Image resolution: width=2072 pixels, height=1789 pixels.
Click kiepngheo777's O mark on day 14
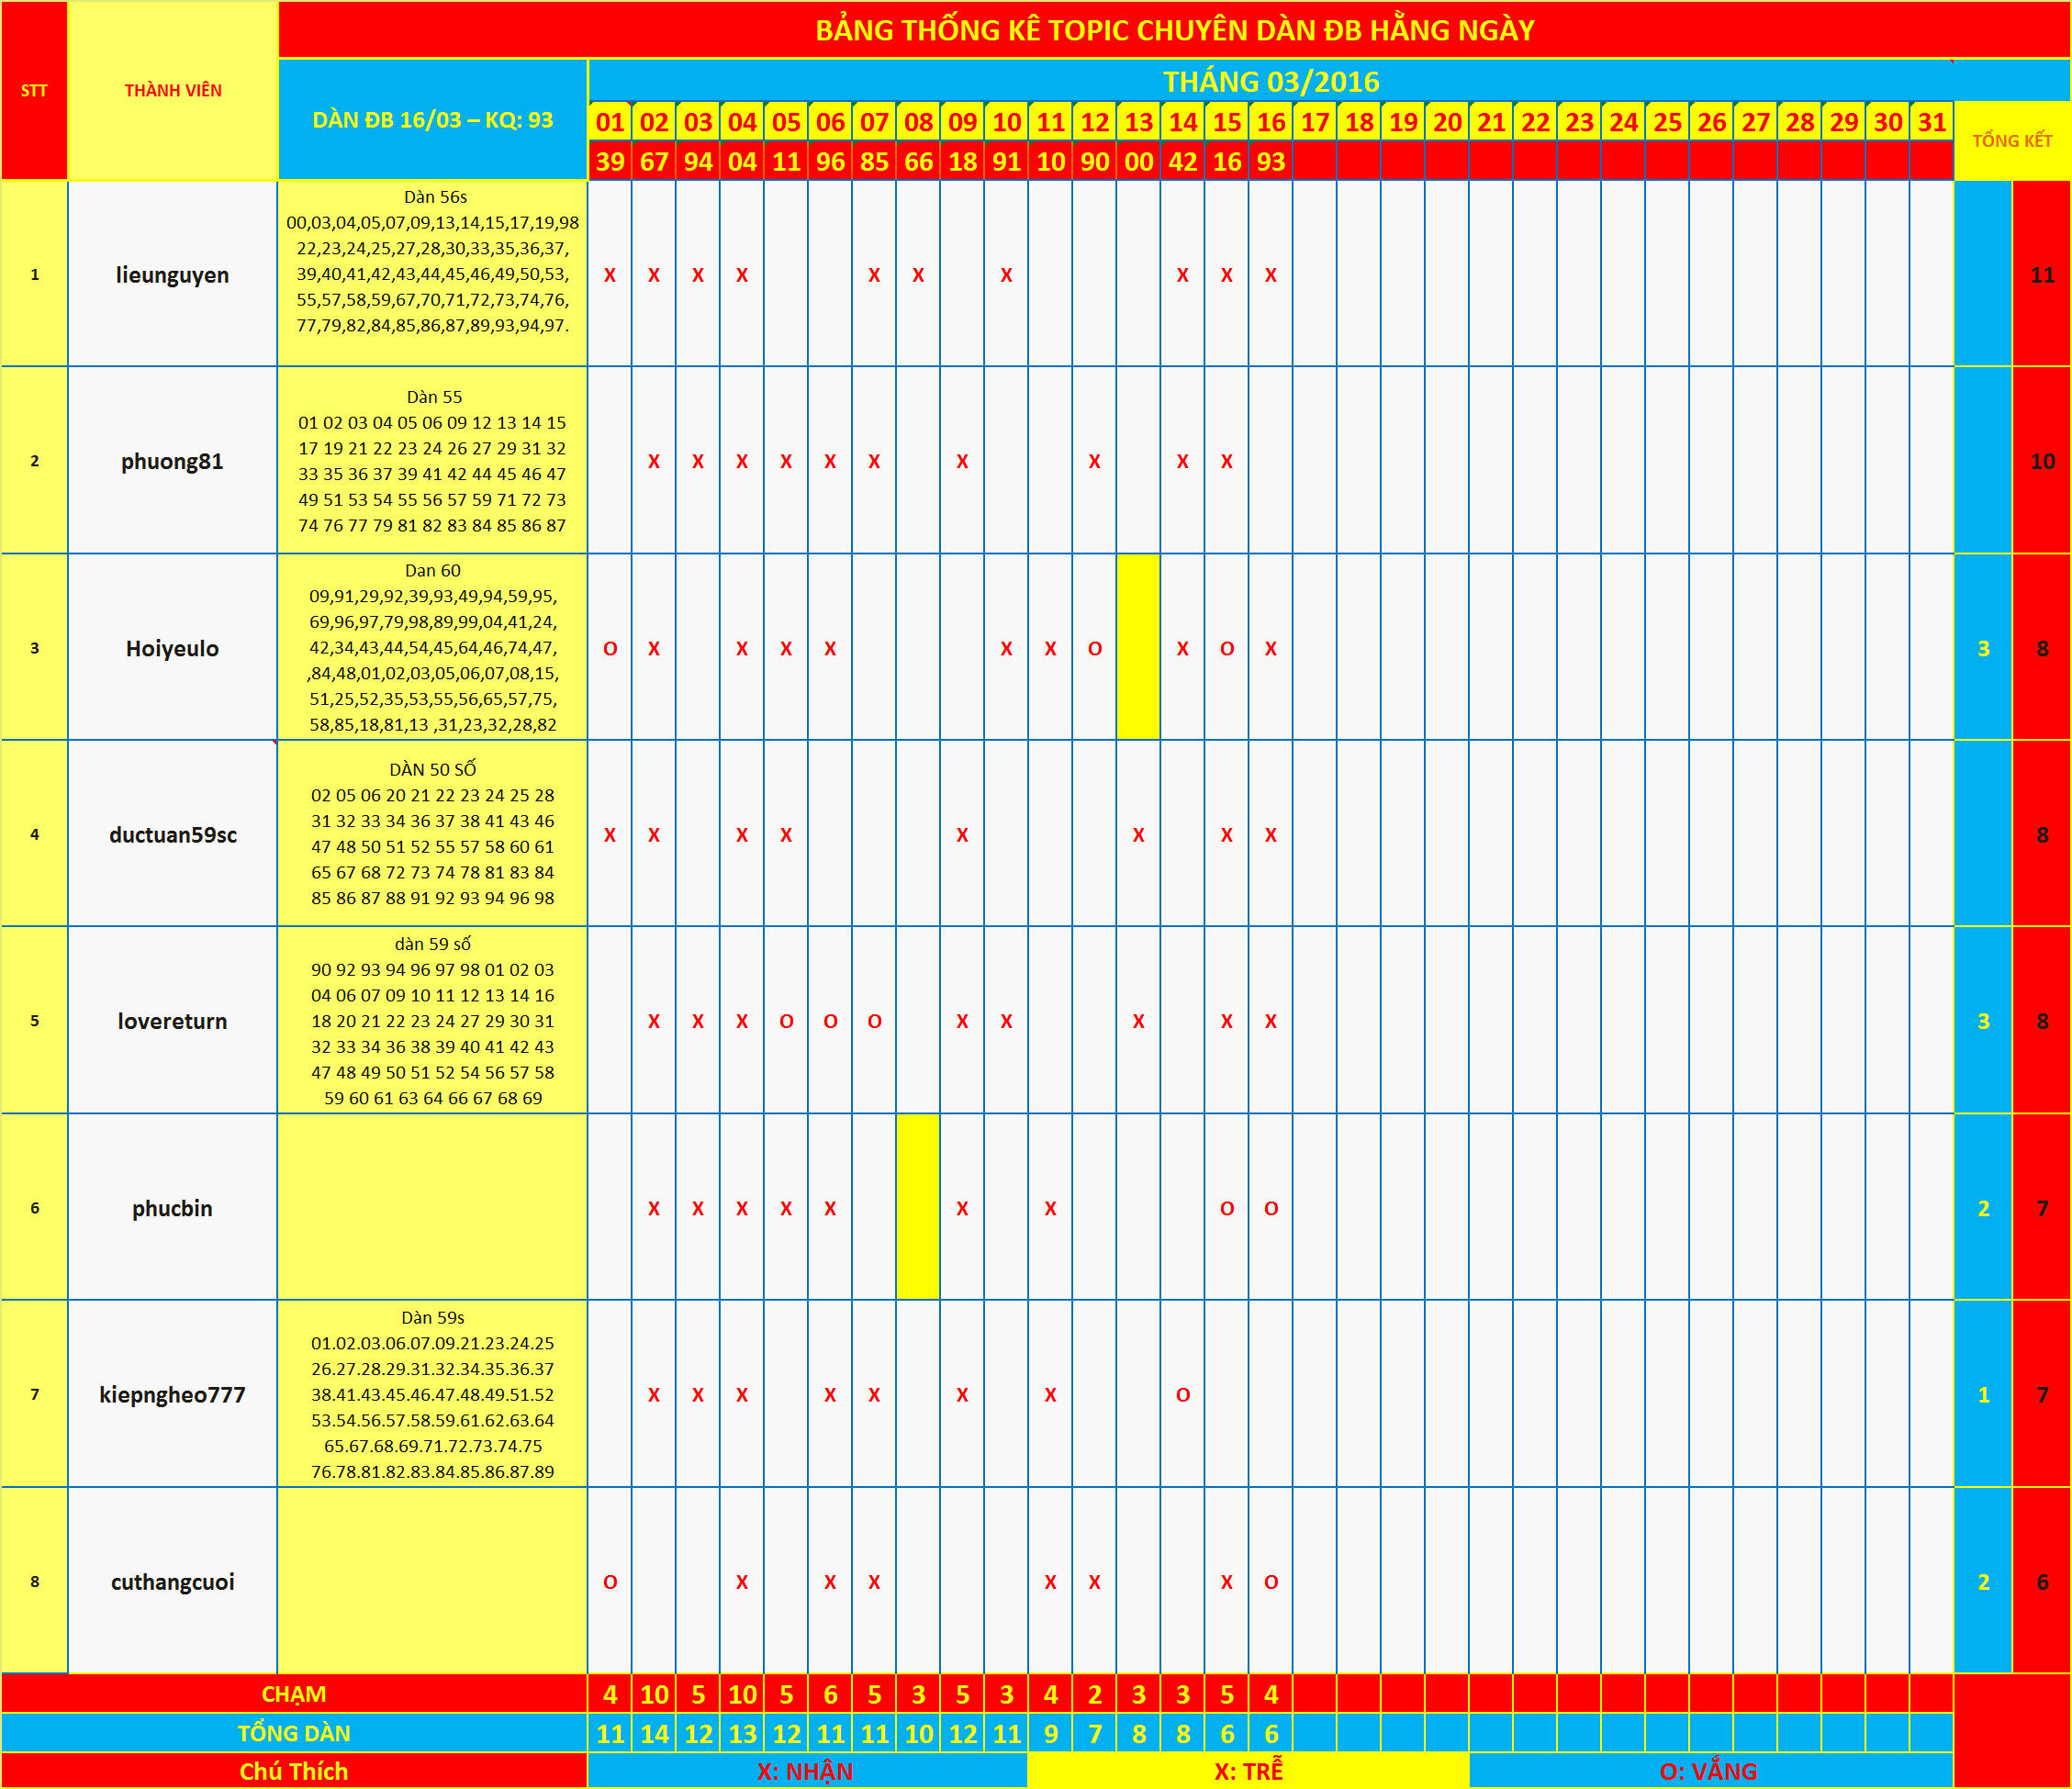(1183, 1394)
